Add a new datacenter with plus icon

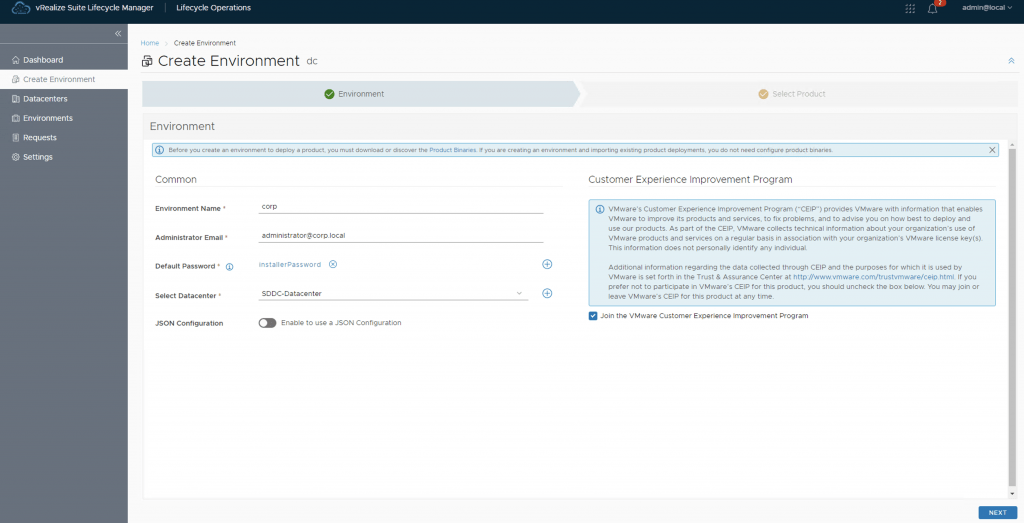pos(547,294)
